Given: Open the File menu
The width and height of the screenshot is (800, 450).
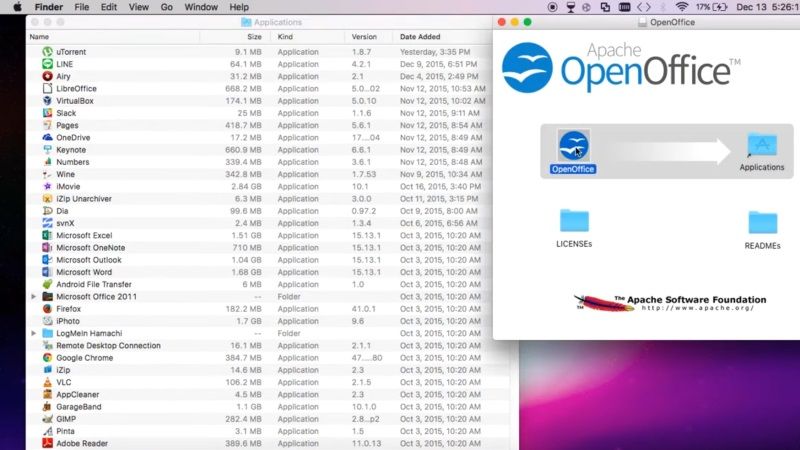Looking at the screenshot, I should pyautogui.click(x=82, y=7).
